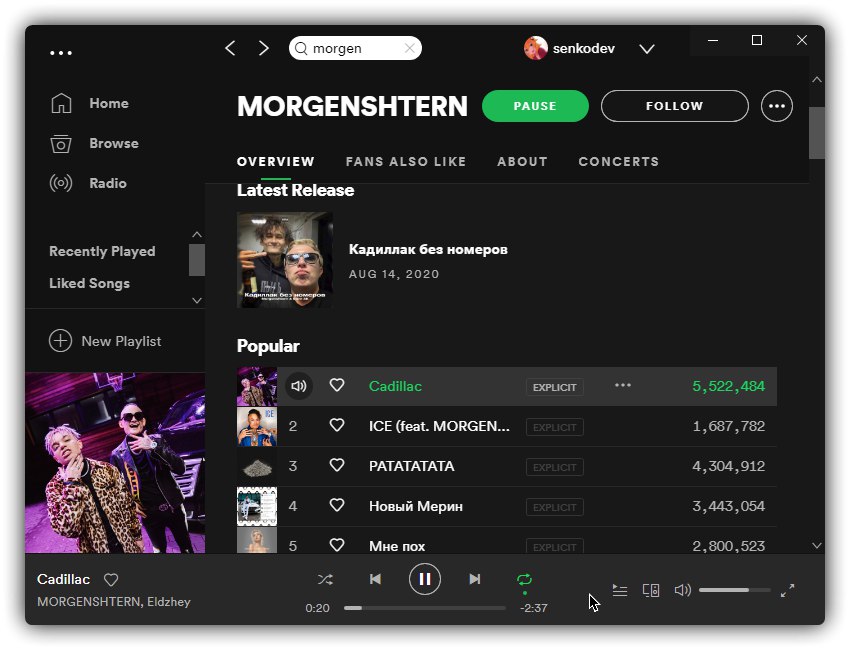Expand the user account dropdown arrow
The height and width of the screenshot is (650, 850).
point(647,49)
